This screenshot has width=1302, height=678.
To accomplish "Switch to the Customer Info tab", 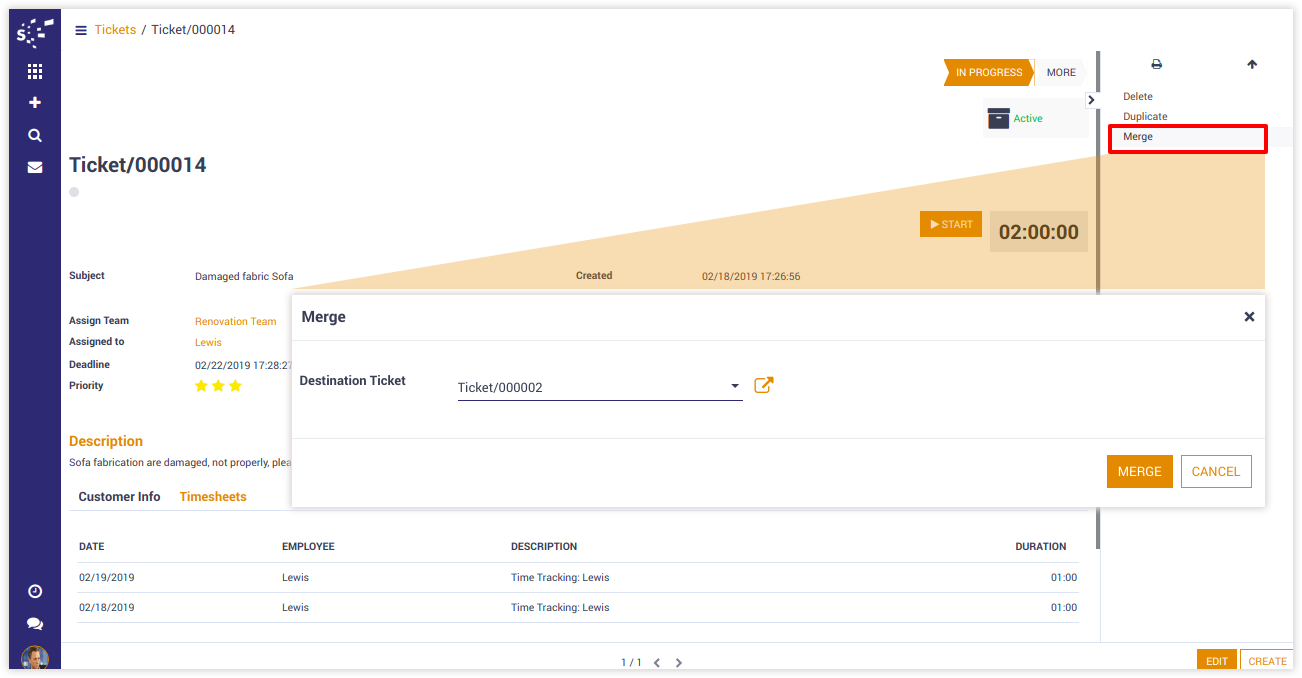I will pyautogui.click(x=119, y=497).
